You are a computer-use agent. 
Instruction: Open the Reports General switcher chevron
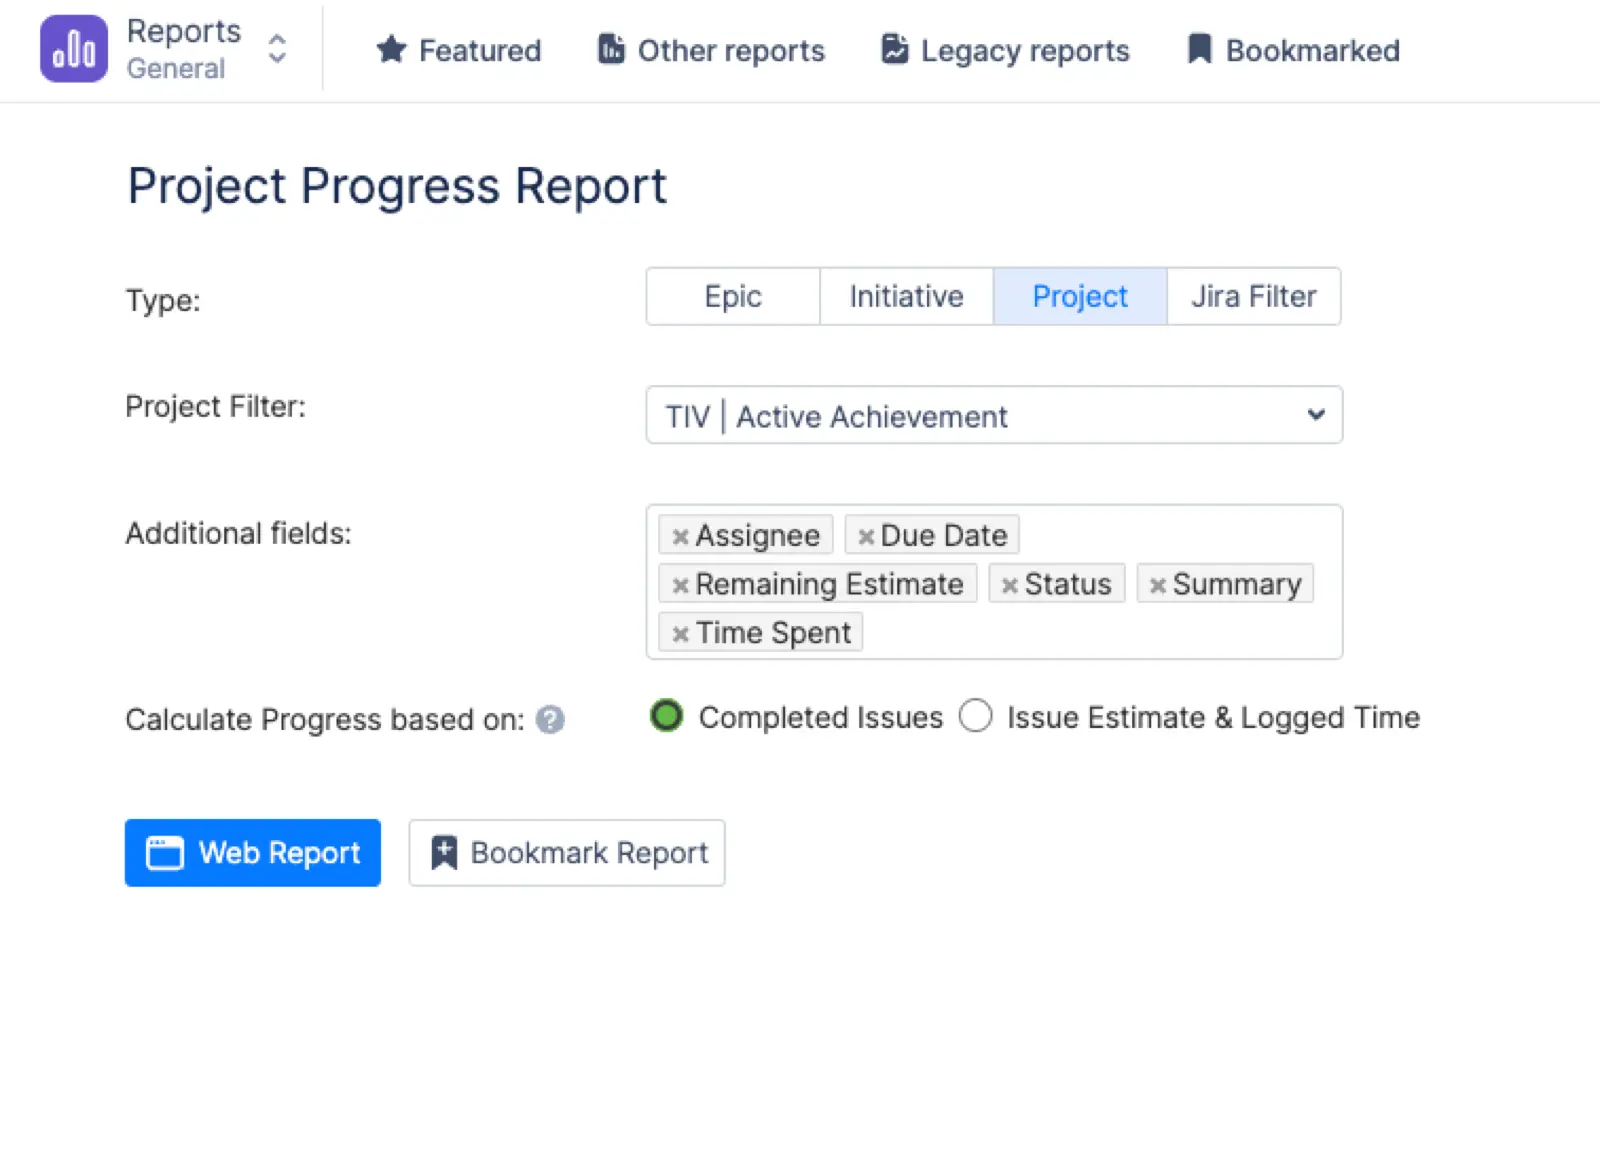pos(277,49)
